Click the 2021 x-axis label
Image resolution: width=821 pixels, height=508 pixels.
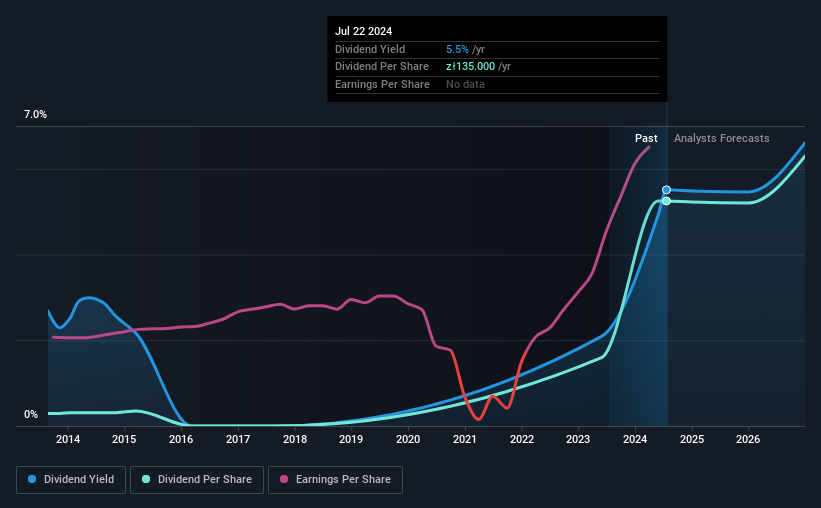(464, 439)
